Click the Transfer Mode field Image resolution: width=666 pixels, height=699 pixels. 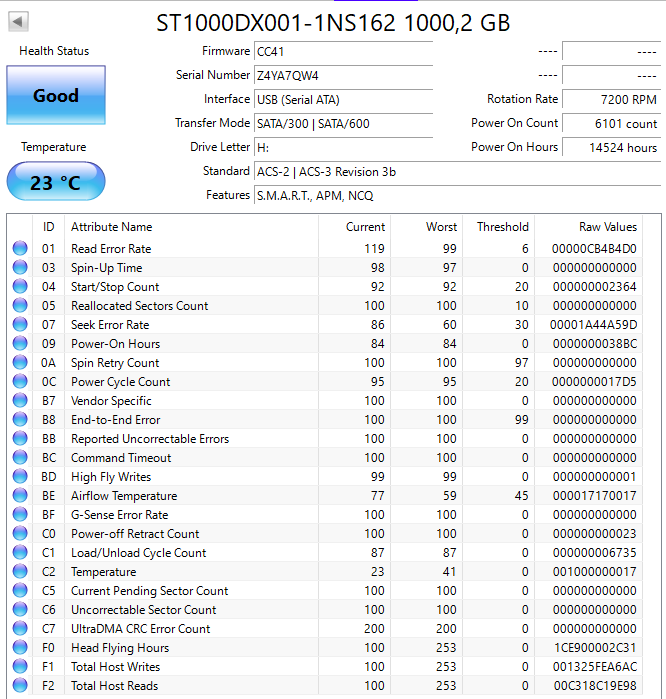(x=343, y=123)
